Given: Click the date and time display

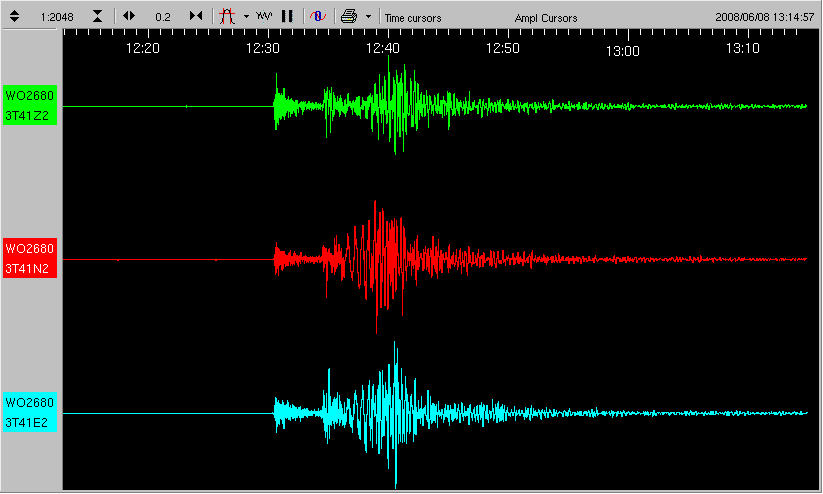Looking at the screenshot, I should click(x=766, y=17).
